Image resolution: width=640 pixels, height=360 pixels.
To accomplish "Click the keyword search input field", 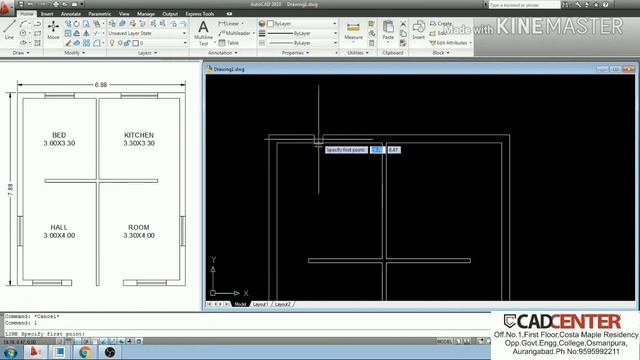I will point(524,4).
